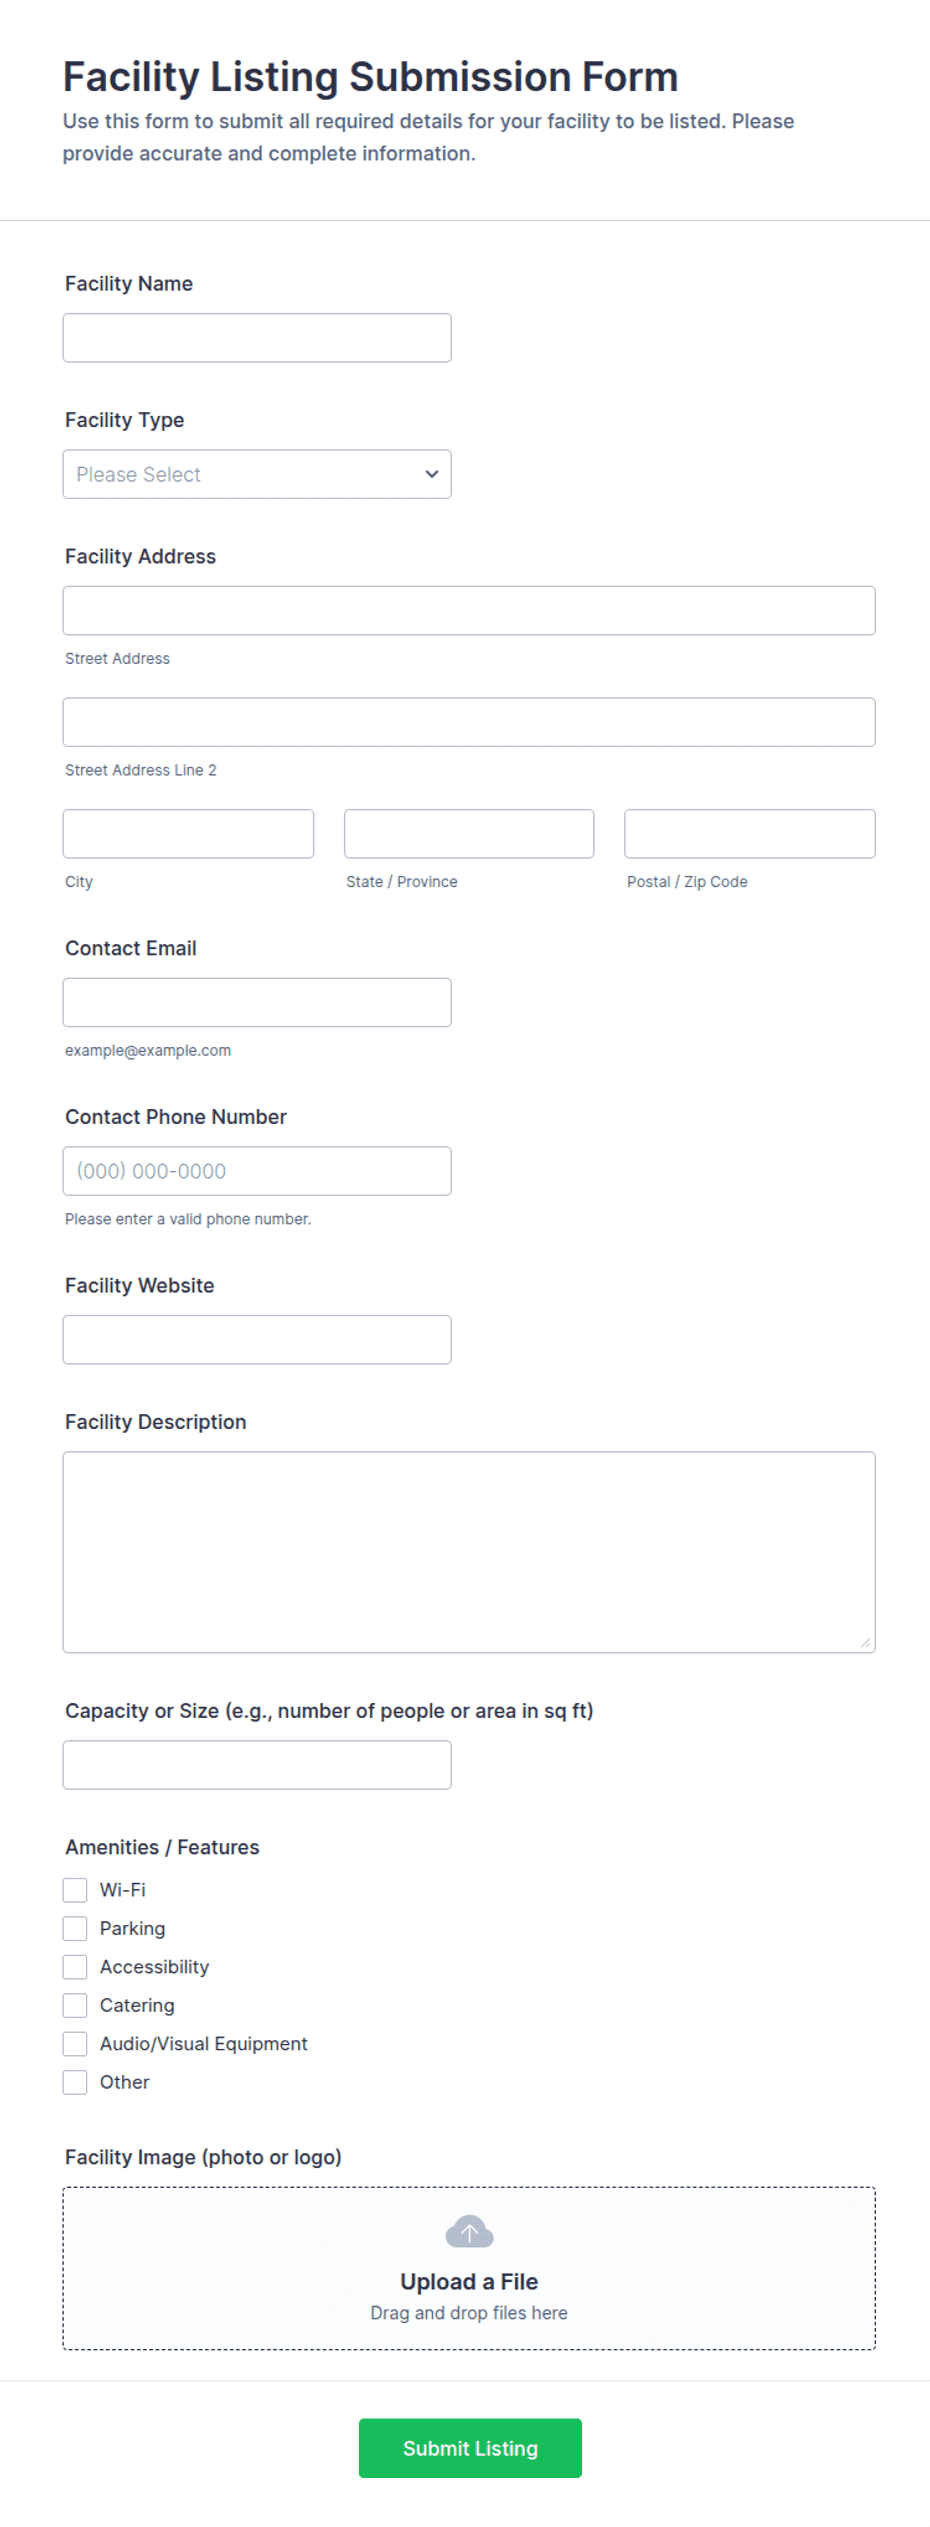The width and height of the screenshot is (930, 2527).
Task: Click the Street Address input box
Action: pos(469,610)
